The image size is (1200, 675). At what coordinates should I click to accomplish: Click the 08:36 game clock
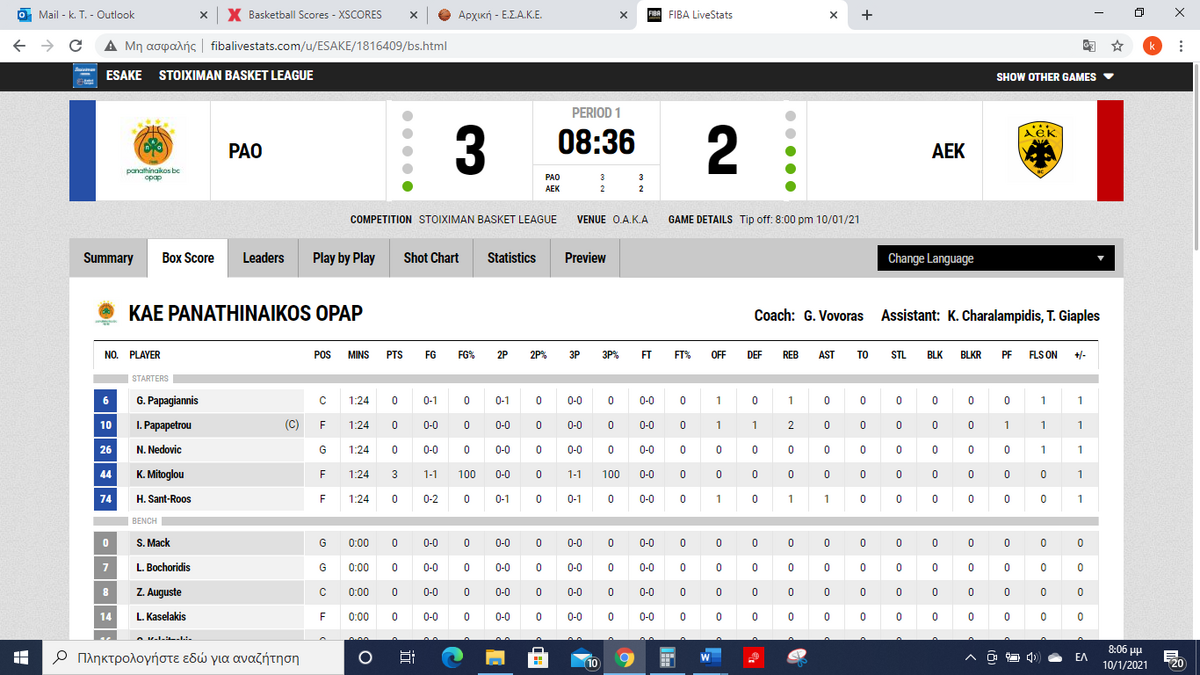pyautogui.click(x=597, y=142)
